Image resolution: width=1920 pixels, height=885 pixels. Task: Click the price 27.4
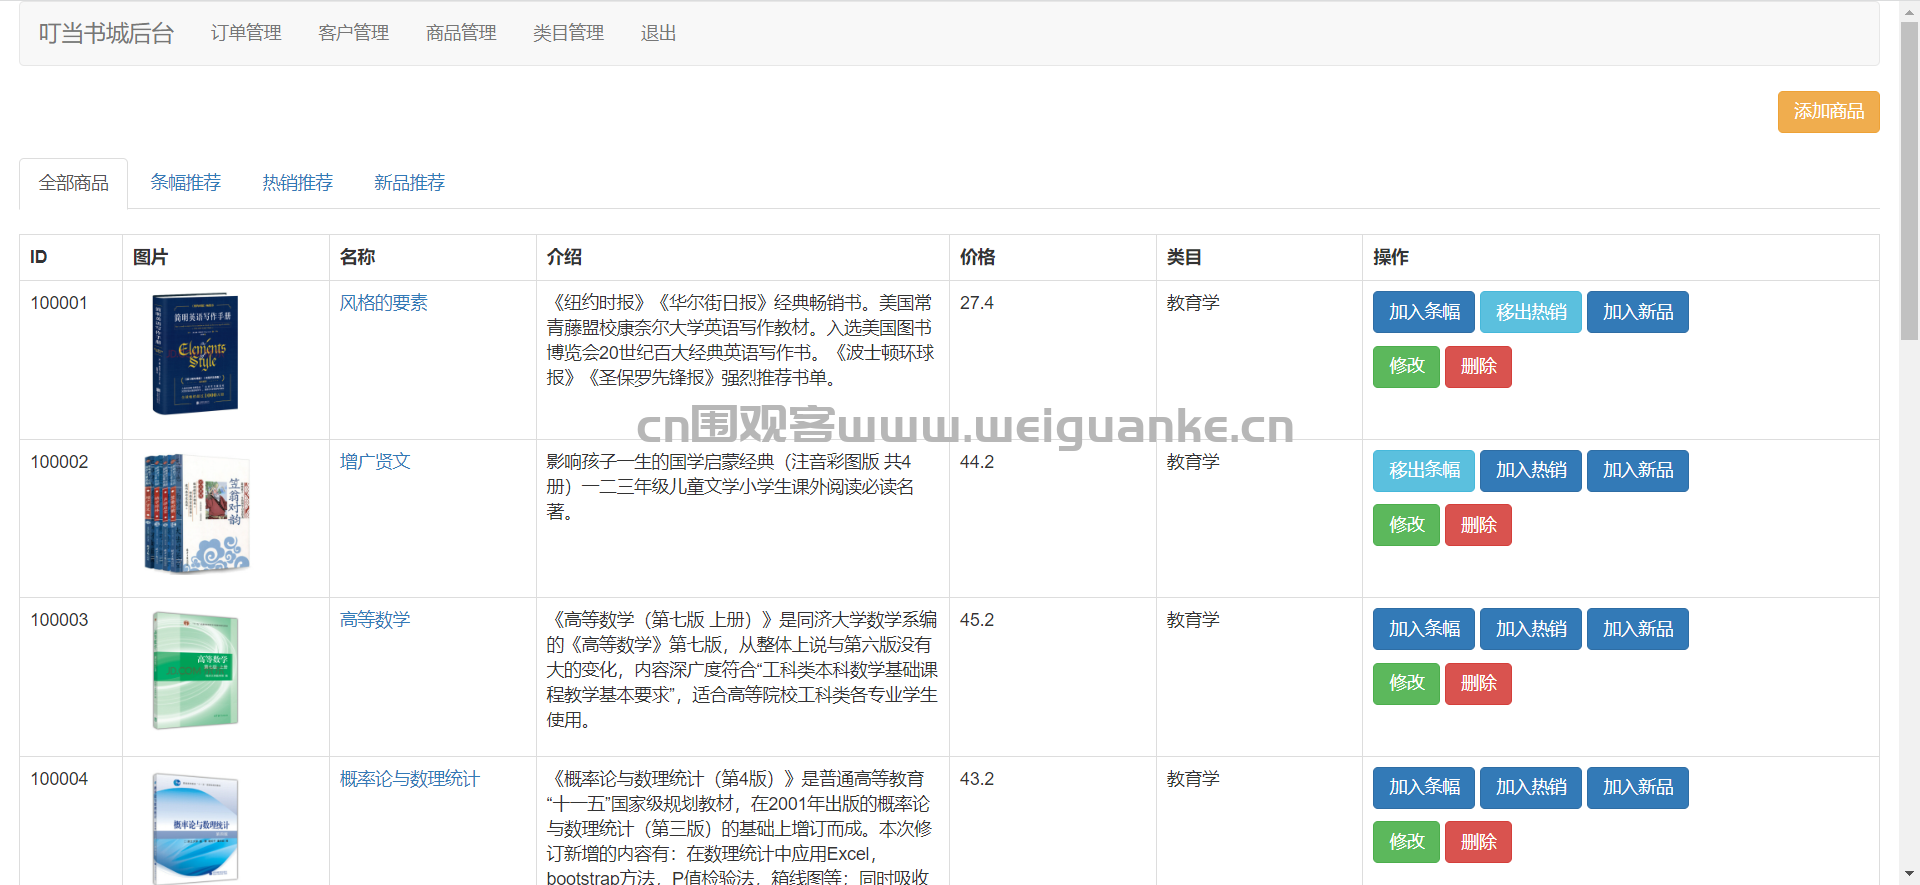977,303
